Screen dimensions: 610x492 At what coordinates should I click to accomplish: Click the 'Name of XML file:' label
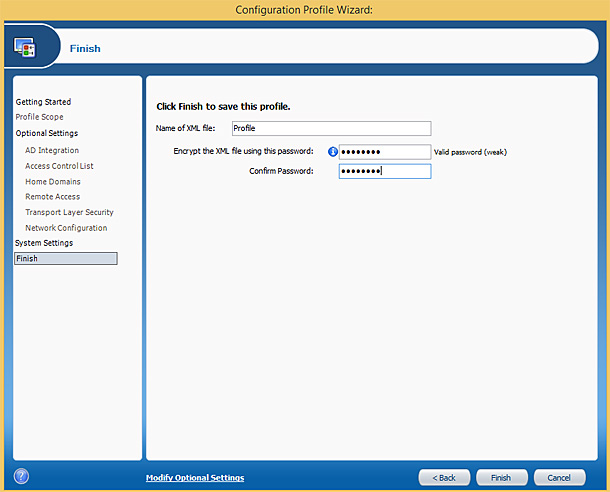click(x=186, y=128)
